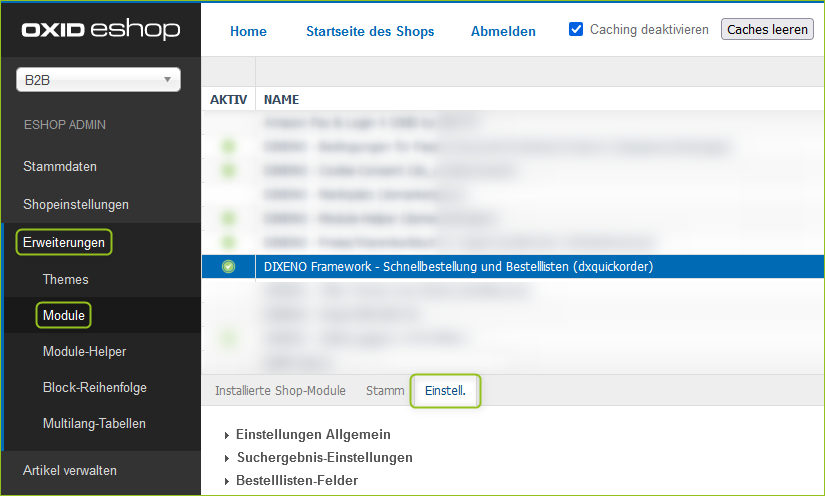Viewport: 825px width, 496px height.
Task: Go to the Home link
Action: (248, 32)
